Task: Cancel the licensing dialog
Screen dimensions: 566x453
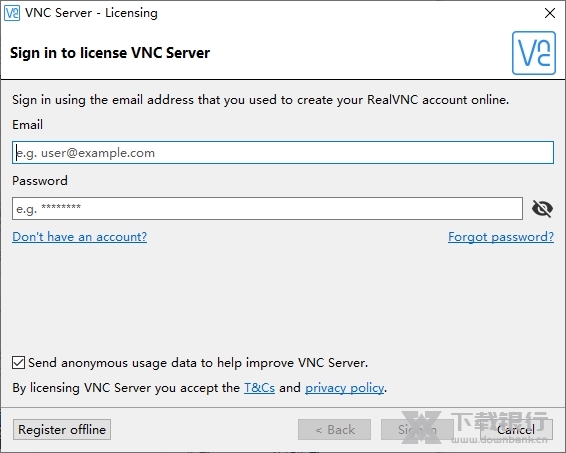Action: pyautogui.click(x=516, y=430)
